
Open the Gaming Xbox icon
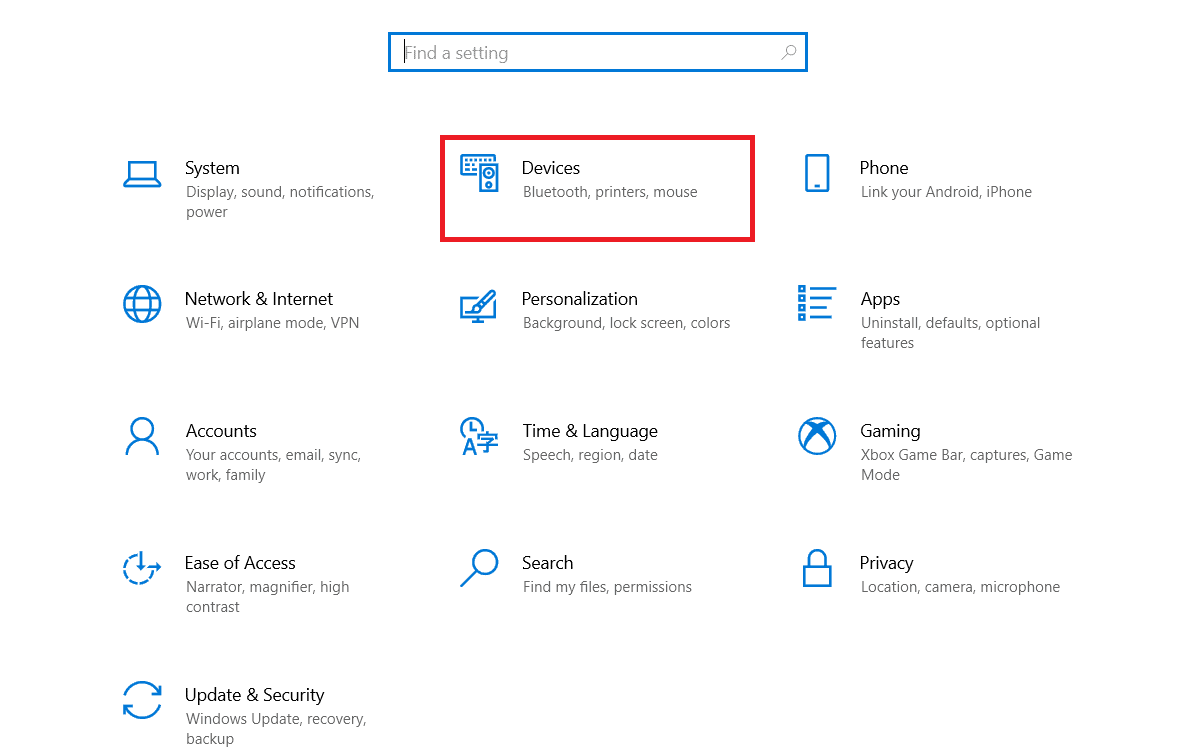(x=817, y=436)
